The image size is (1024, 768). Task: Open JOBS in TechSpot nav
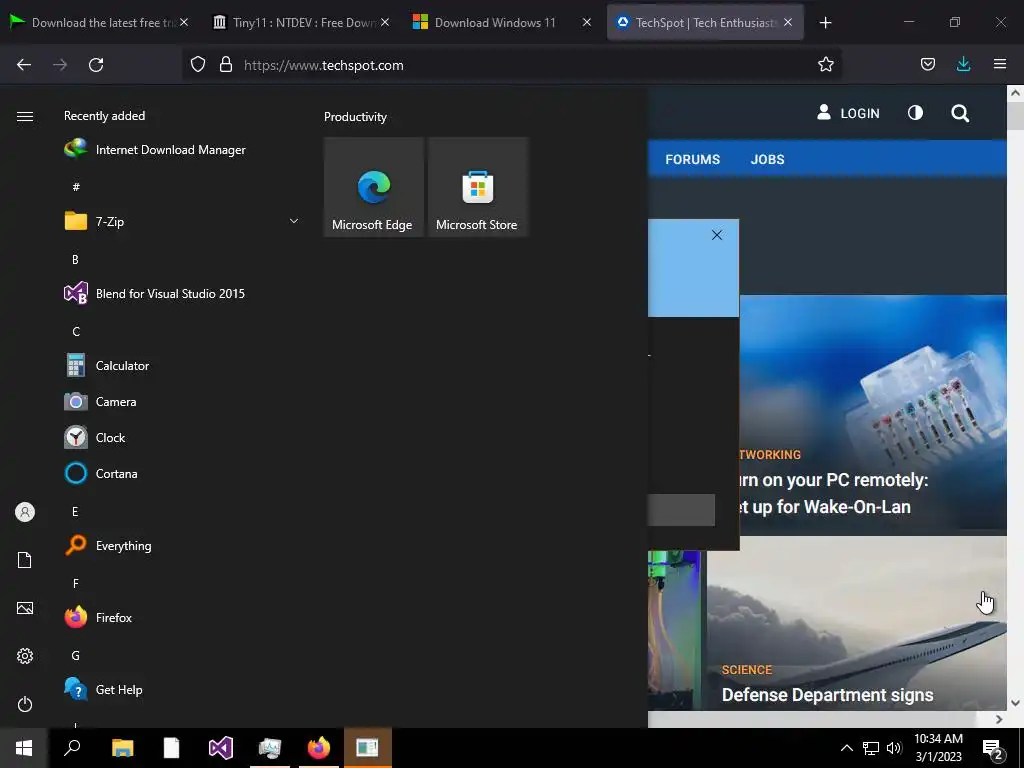point(767,159)
